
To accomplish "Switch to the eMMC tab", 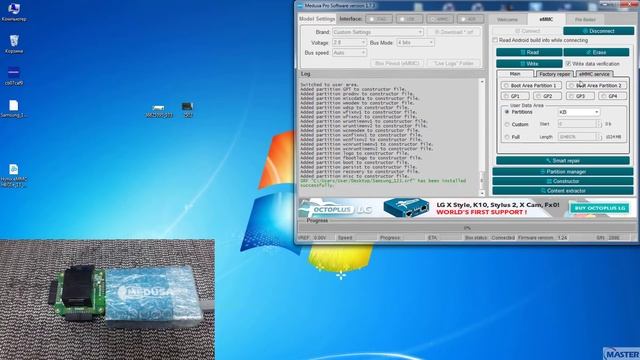I will pyautogui.click(x=546, y=19).
